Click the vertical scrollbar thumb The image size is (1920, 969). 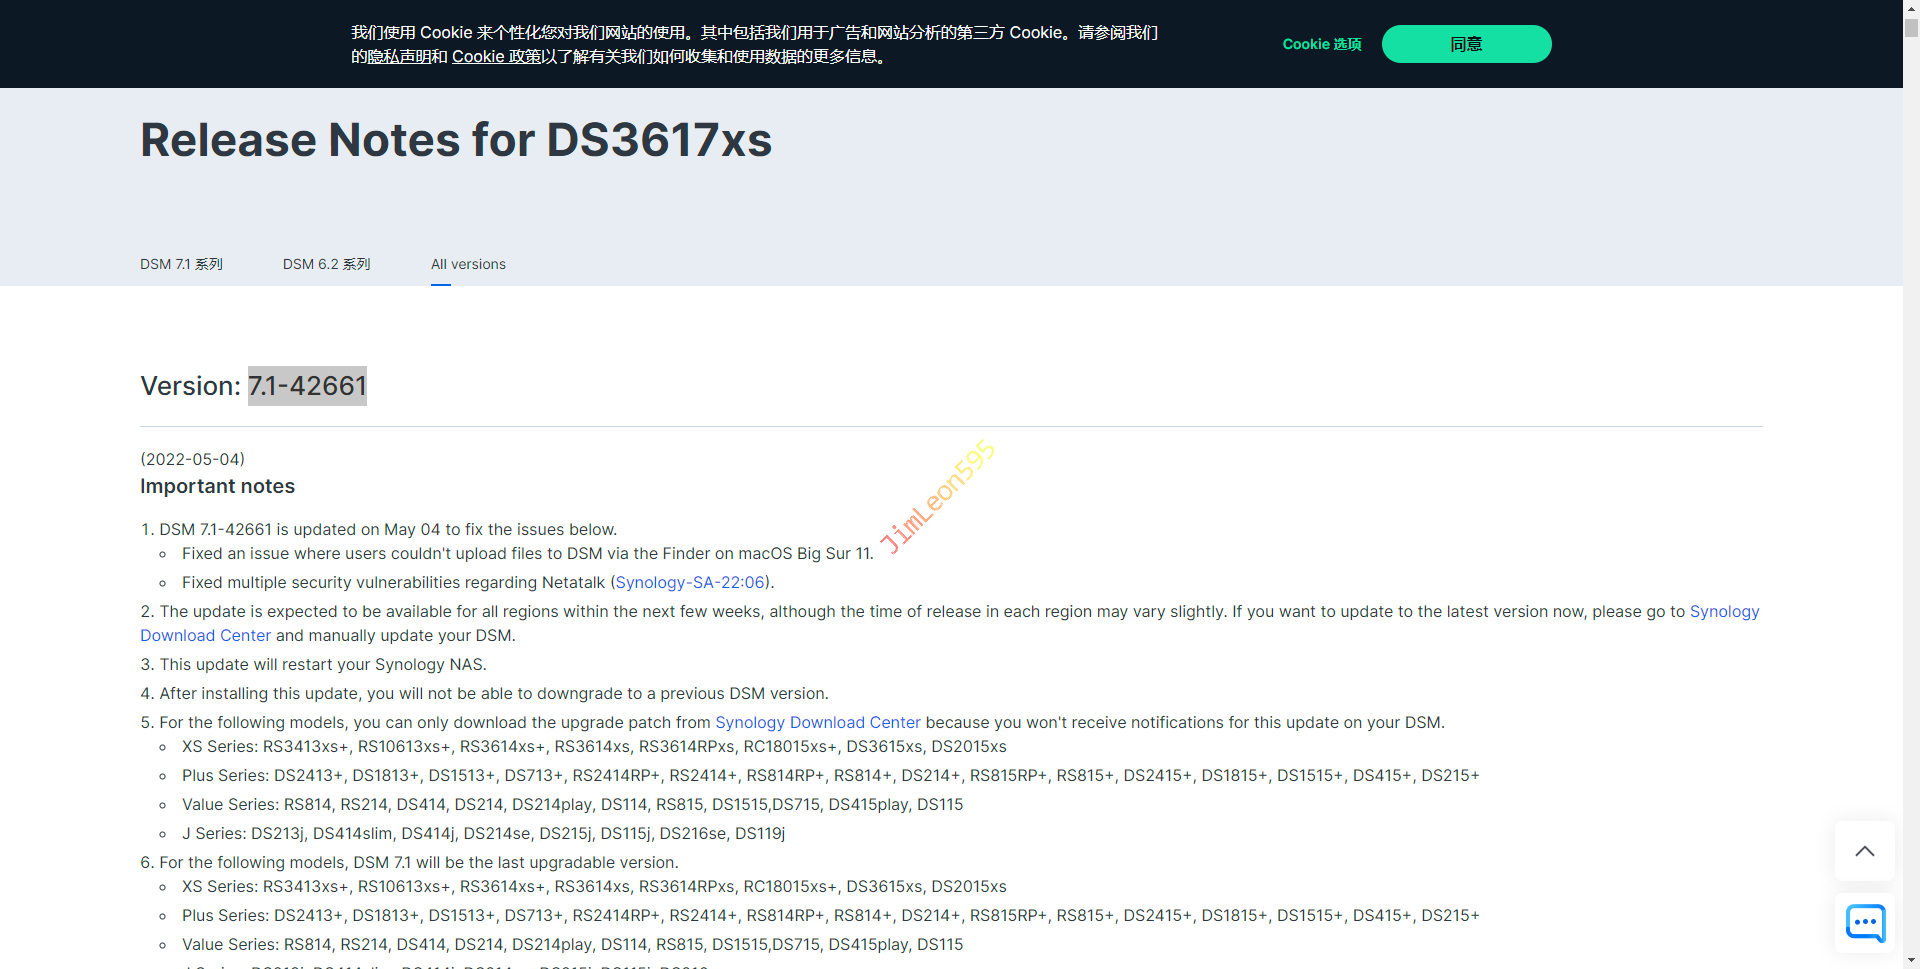click(1911, 28)
